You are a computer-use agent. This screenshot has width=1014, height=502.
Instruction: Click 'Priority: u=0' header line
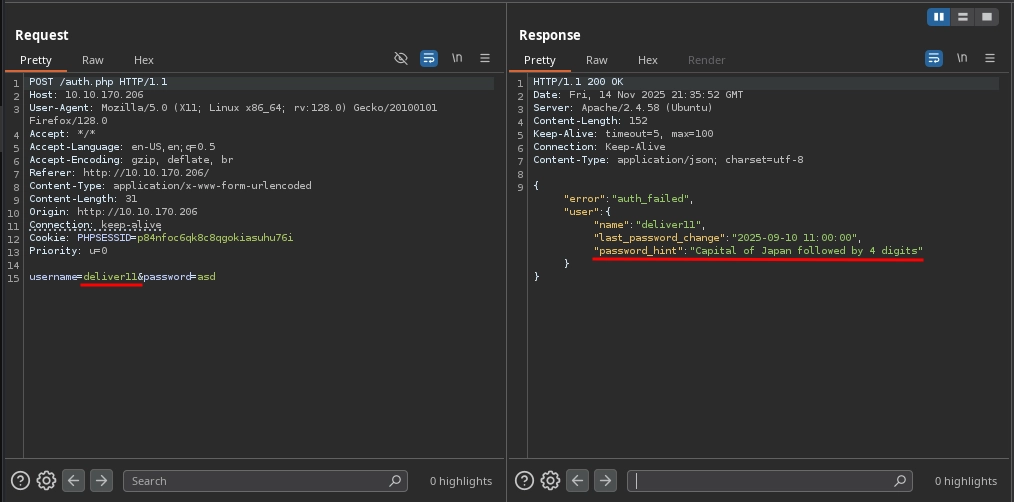pyautogui.click(x=68, y=251)
